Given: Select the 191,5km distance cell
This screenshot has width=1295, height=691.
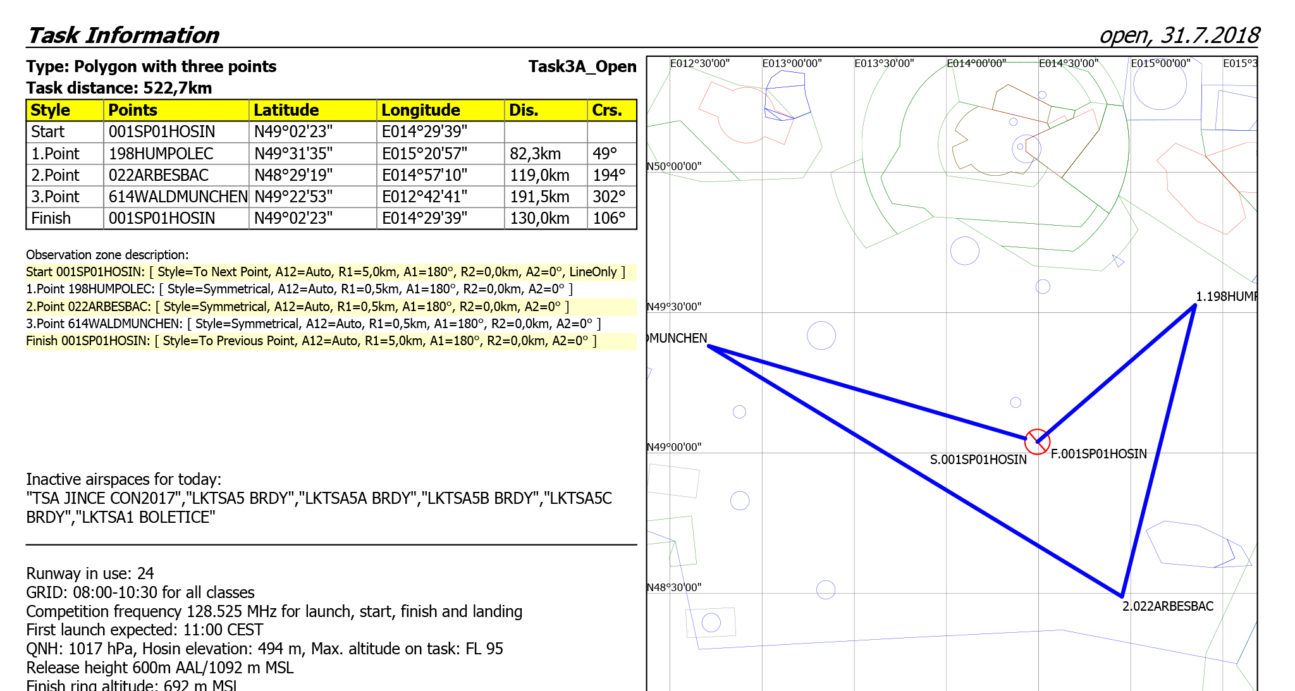Looking at the screenshot, I should click(x=539, y=197).
